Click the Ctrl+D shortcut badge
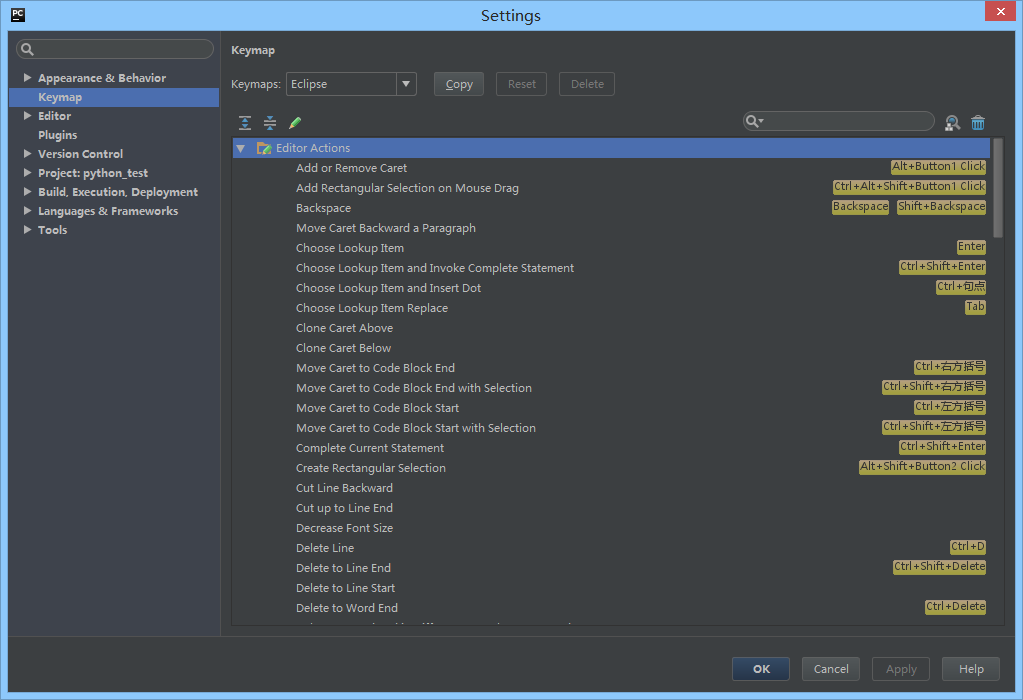Screen dimensions: 1023x700 (968, 547)
